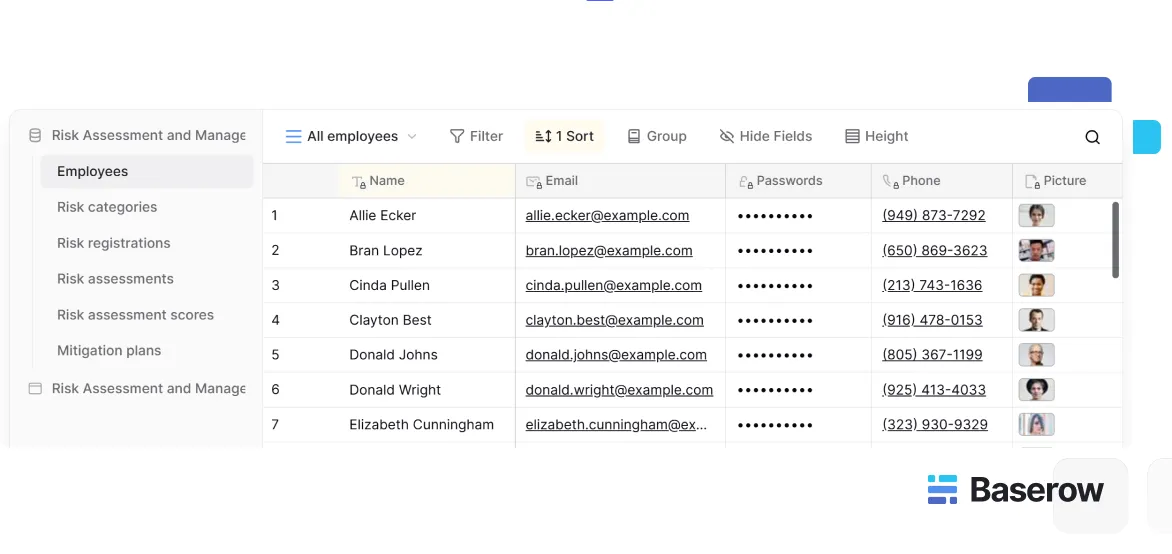The width and height of the screenshot is (1172, 554).
Task: Click the Email column envelope icon
Action: coord(534,182)
